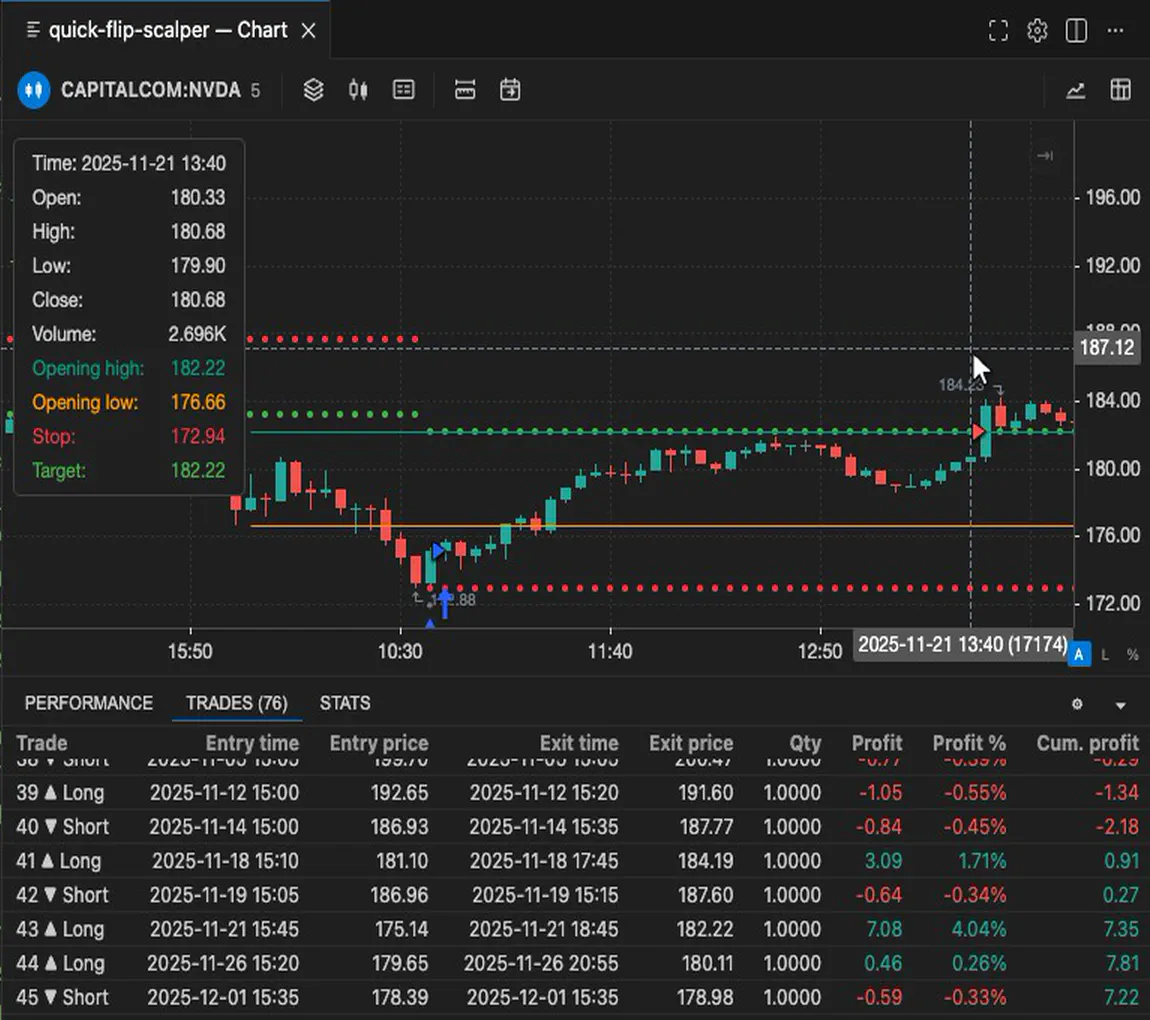
Task: Click the 11:40 time axis label
Action: (x=609, y=651)
